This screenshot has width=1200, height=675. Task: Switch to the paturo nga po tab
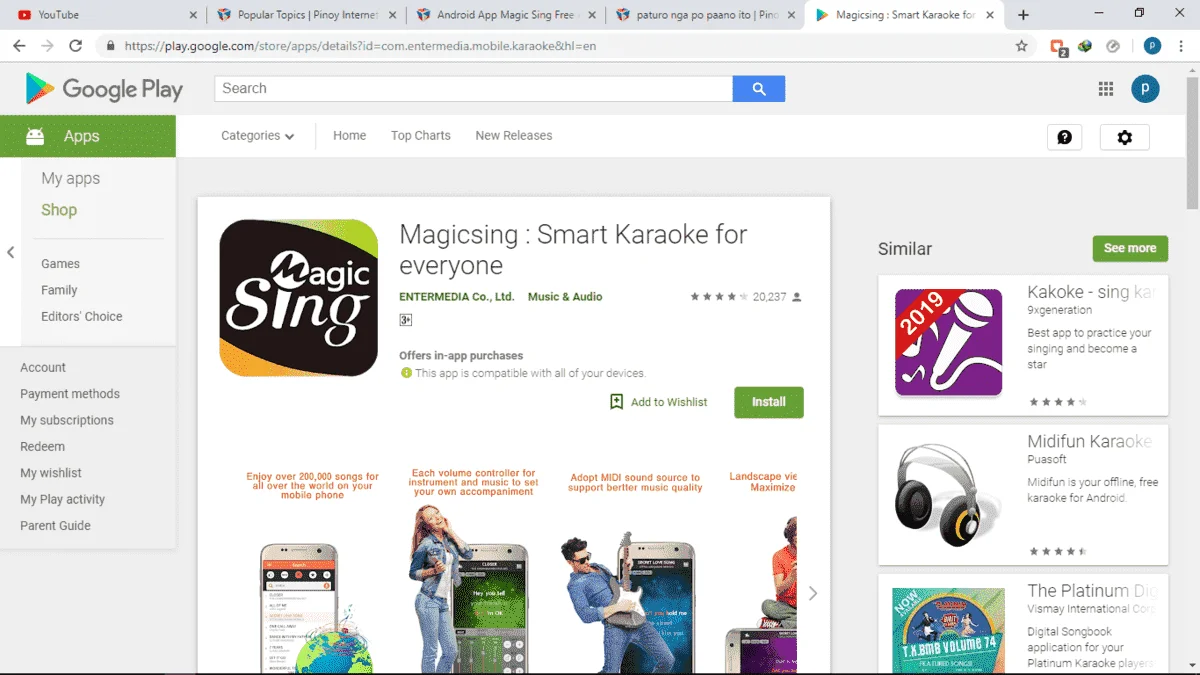click(706, 15)
